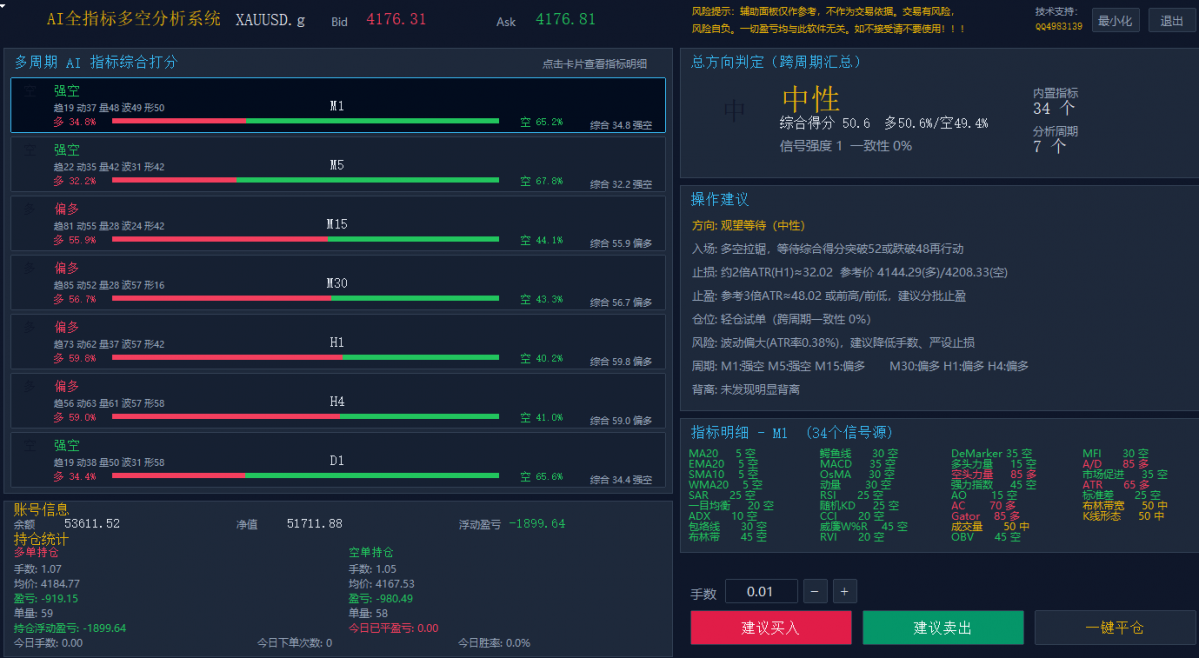Open the M1 timeframe score card

(337, 105)
